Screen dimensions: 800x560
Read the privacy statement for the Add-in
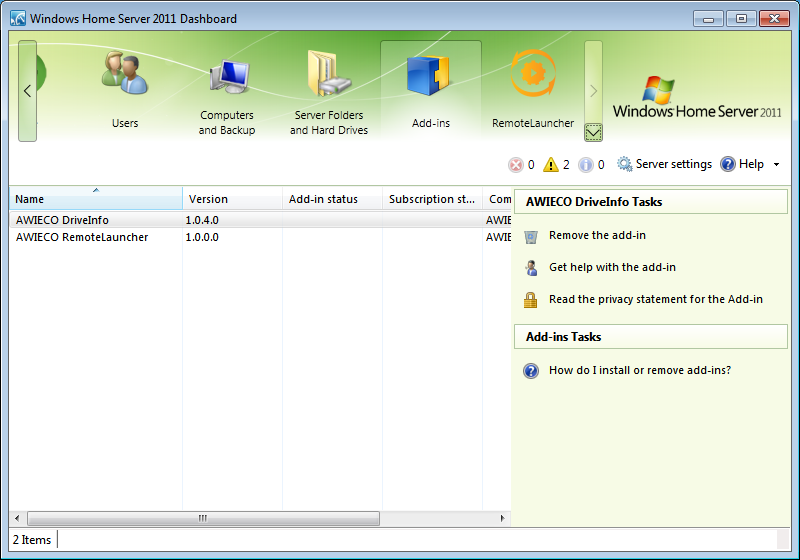(656, 299)
